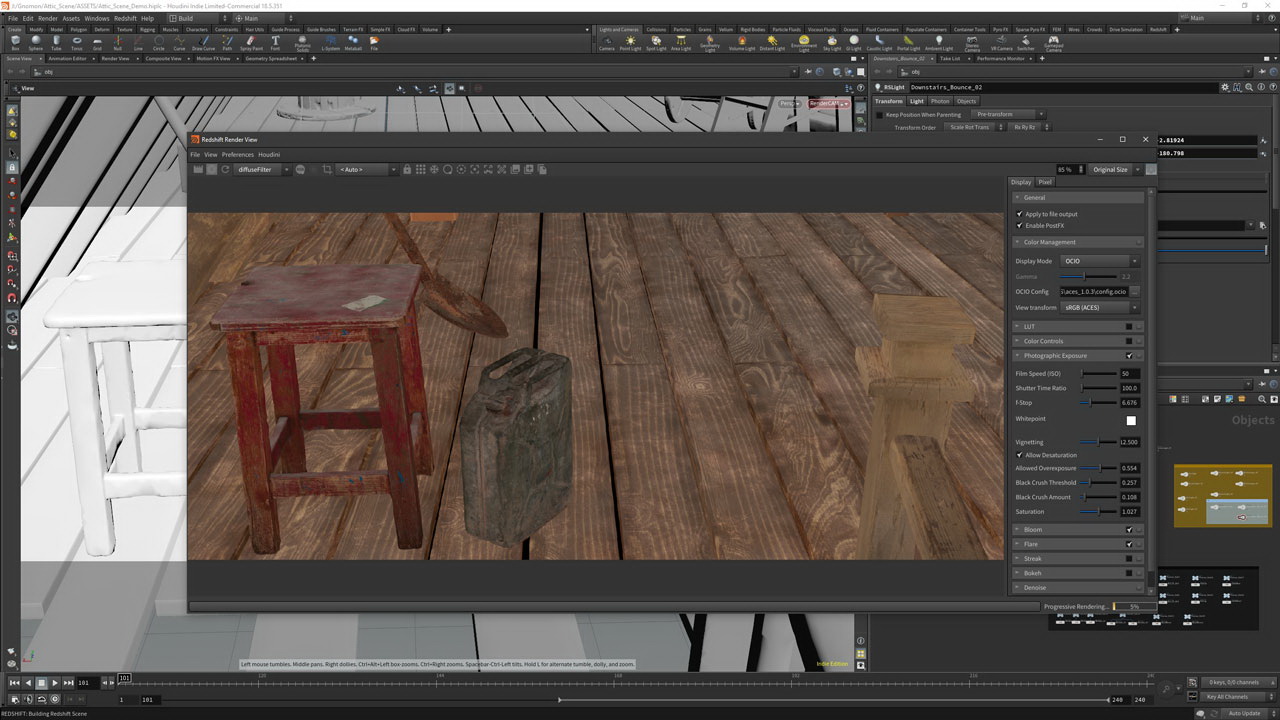Screen dimensions: 1280x720
Task: Open the Display Mode OCIO dropdown
Action: [1100, 261]
